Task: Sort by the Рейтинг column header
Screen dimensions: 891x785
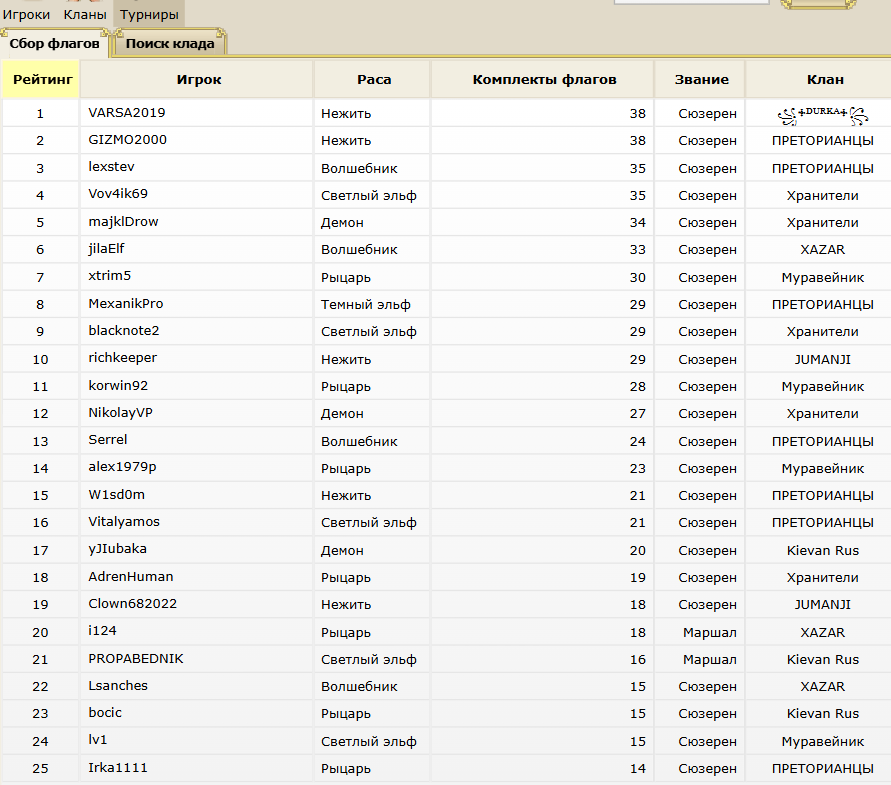Action: pyautogui.click(x=41, y=79)
